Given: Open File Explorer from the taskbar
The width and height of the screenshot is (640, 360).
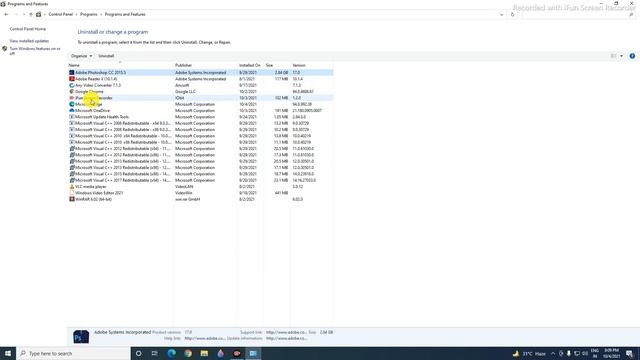Looking at the screenshot, I should 204,353.
